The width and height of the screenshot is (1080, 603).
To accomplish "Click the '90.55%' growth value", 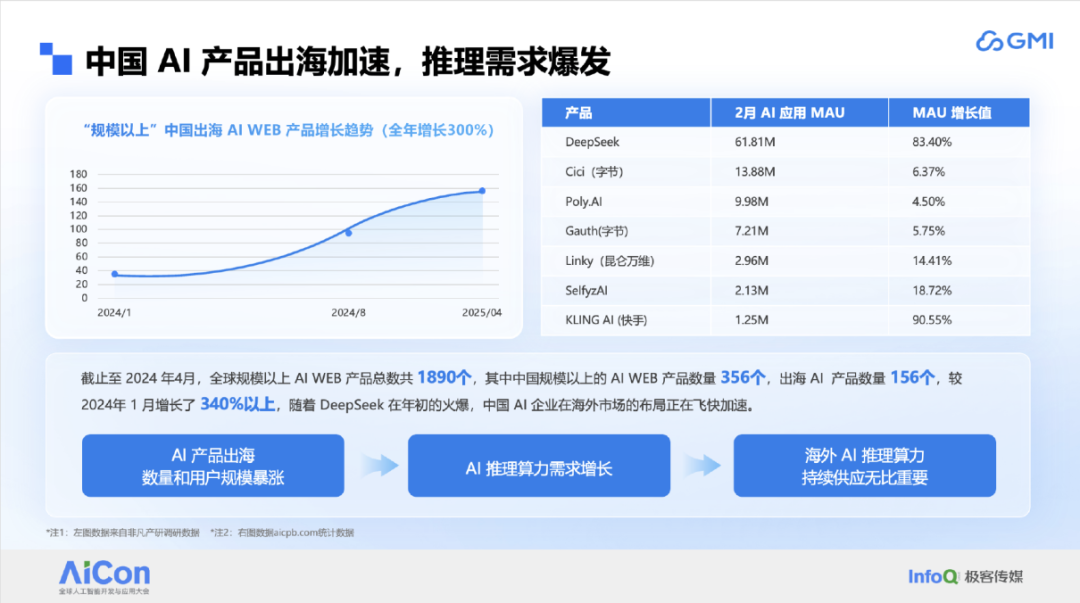I will coord(932,320).
